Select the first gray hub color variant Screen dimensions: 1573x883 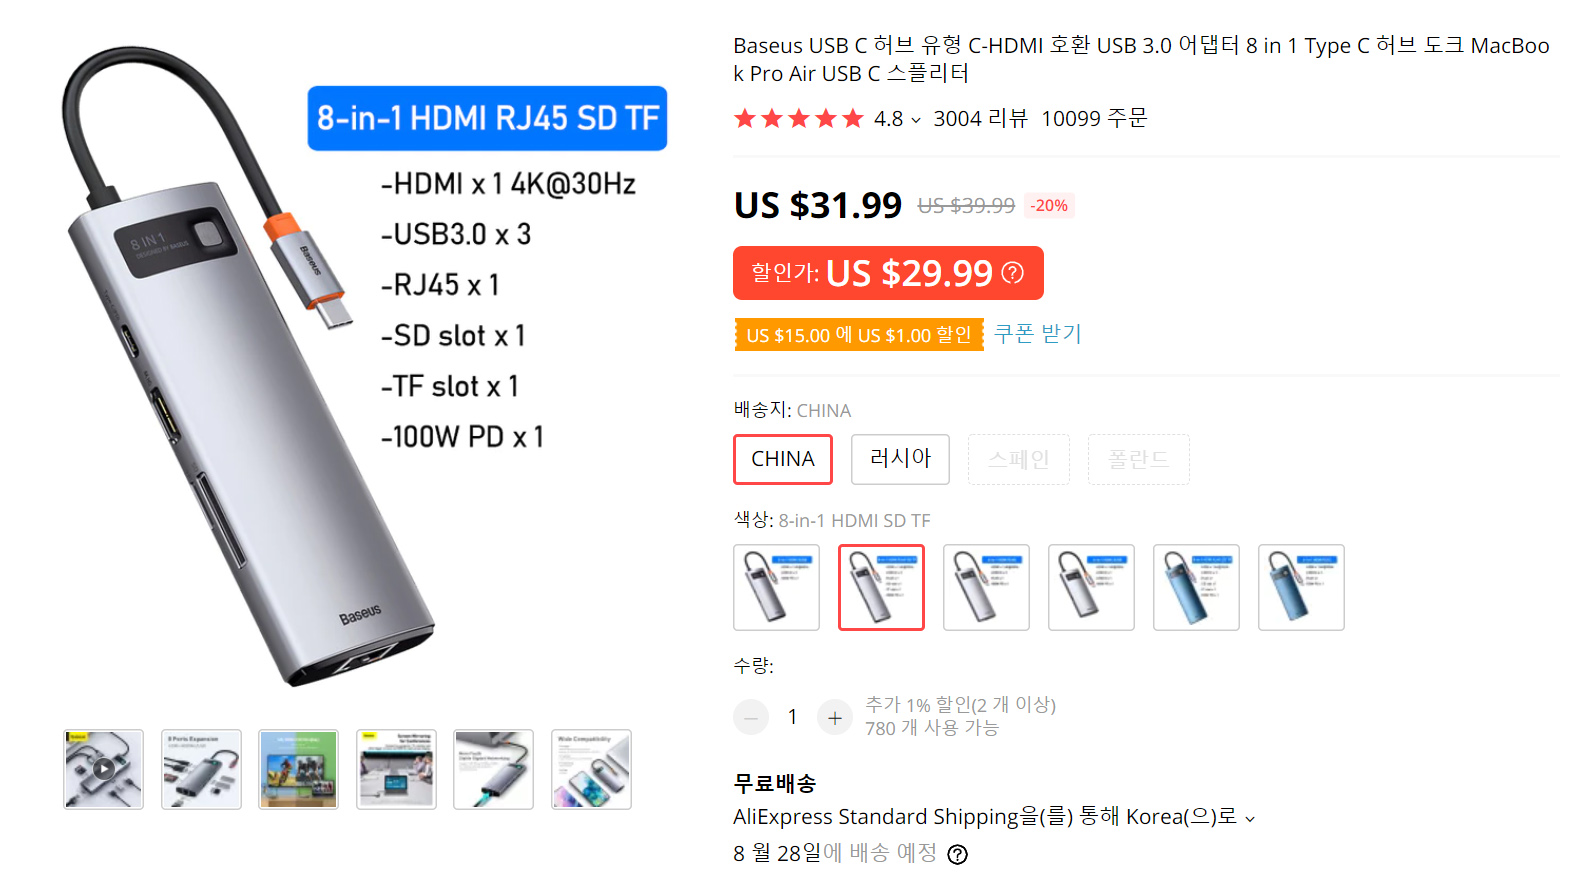tap(776, 587)
